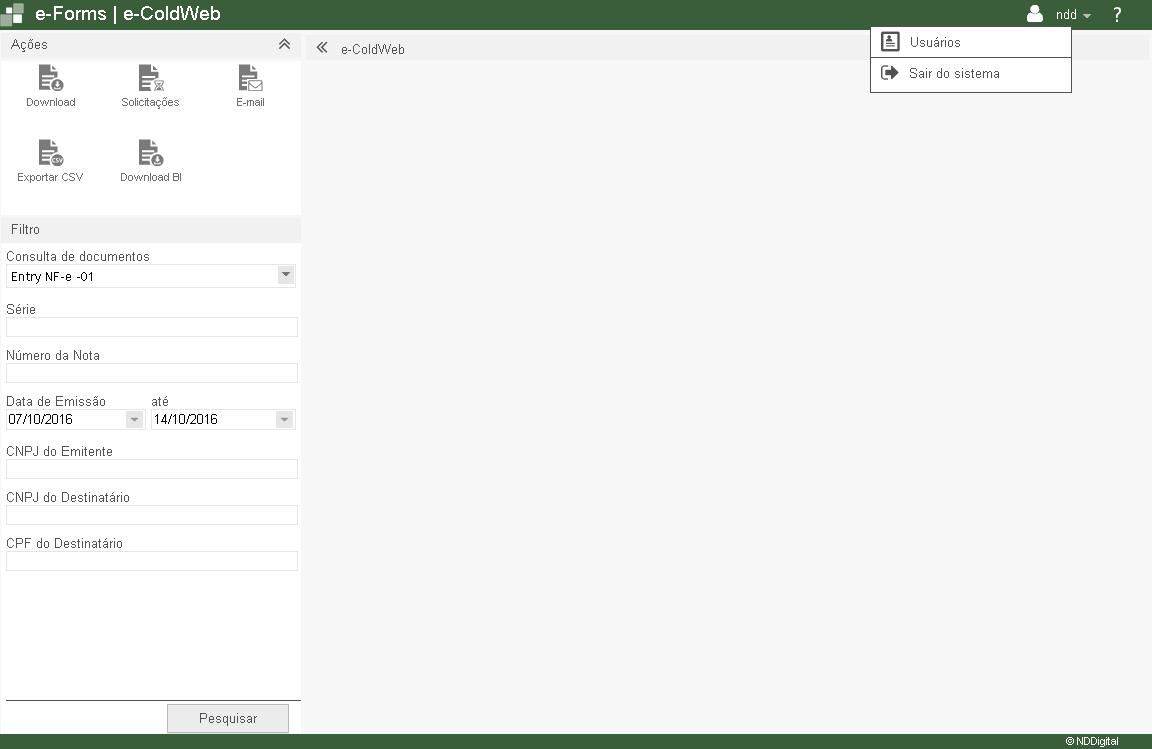
Task: Open the Solicitações action
Action: [x=151, y=87]
